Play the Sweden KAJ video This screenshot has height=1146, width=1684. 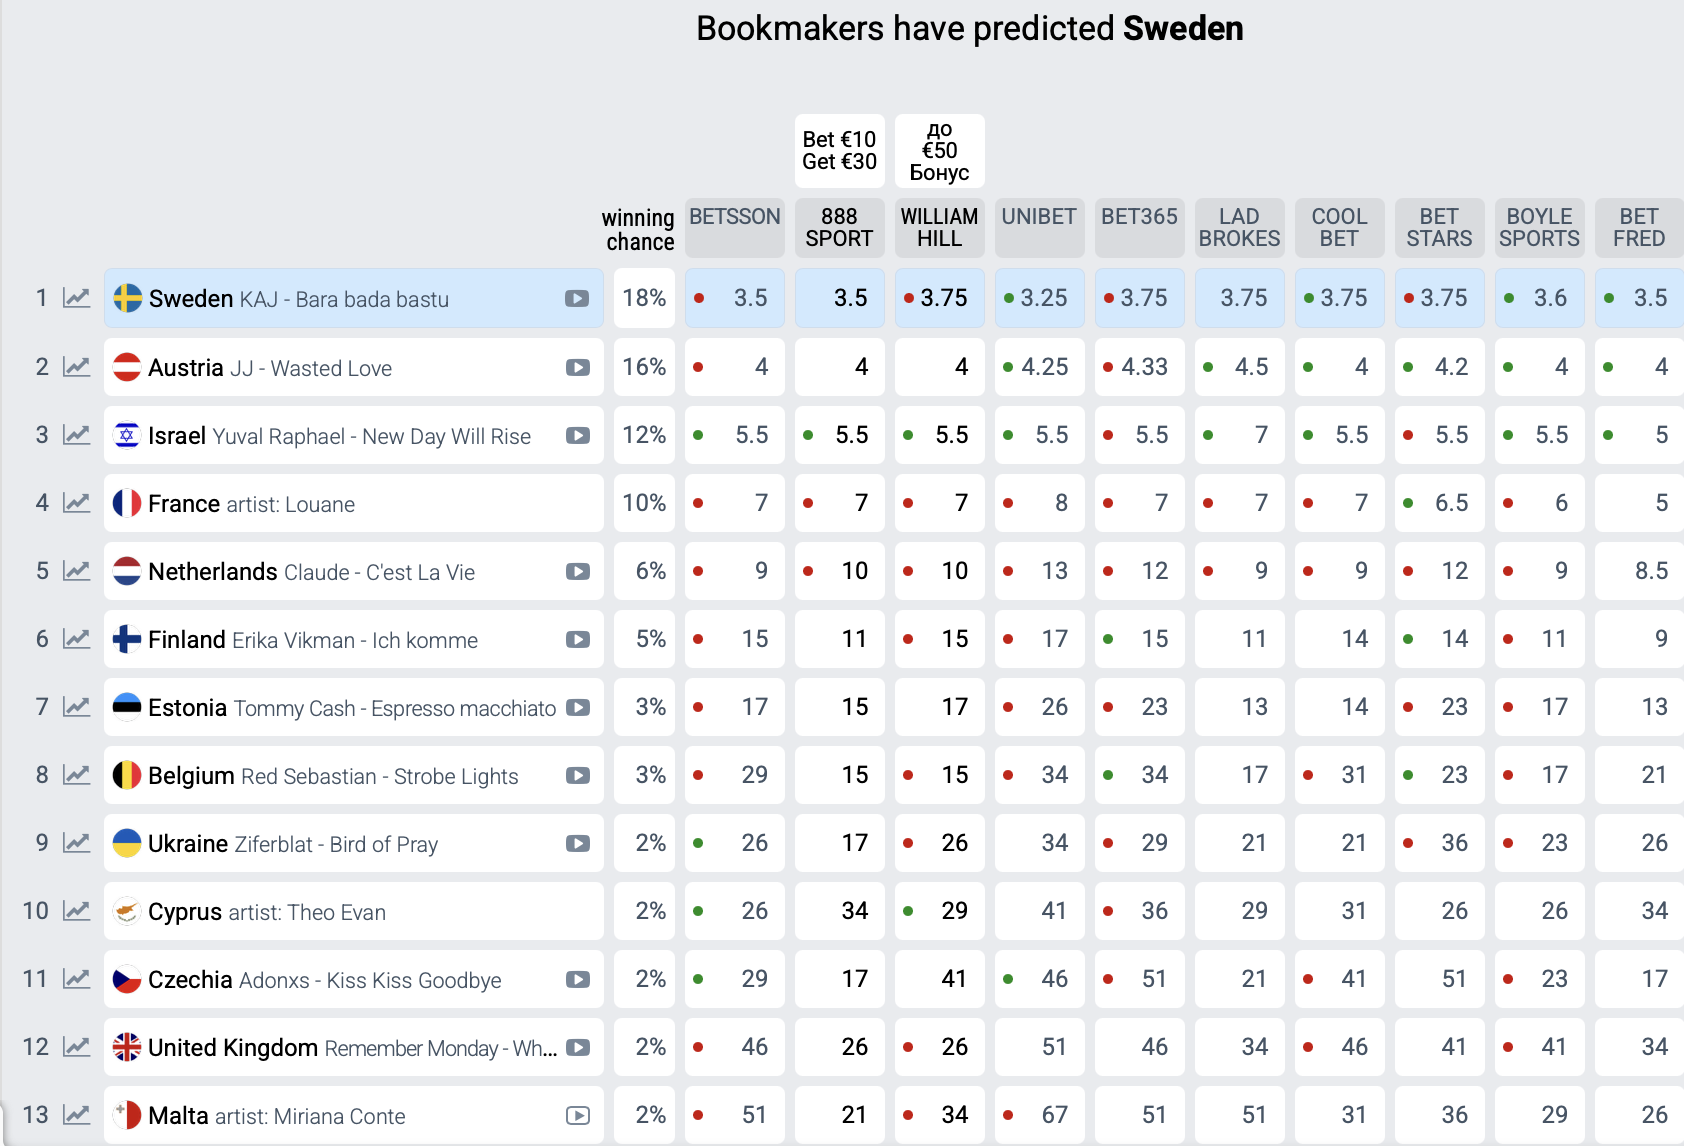pyautogui.click(x=577, y=298)
